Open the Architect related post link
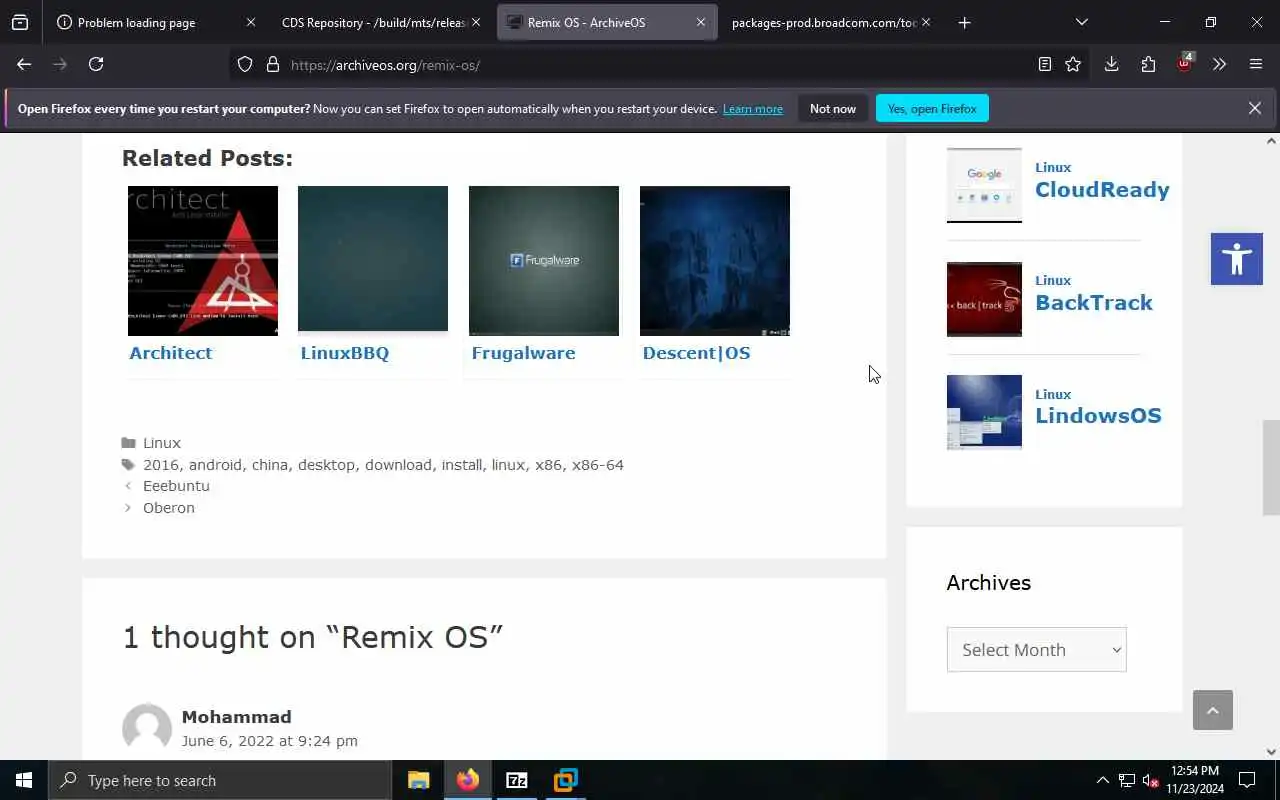Screen dimensions: 1280x800 pyautogui.click(x=171, y=353)
